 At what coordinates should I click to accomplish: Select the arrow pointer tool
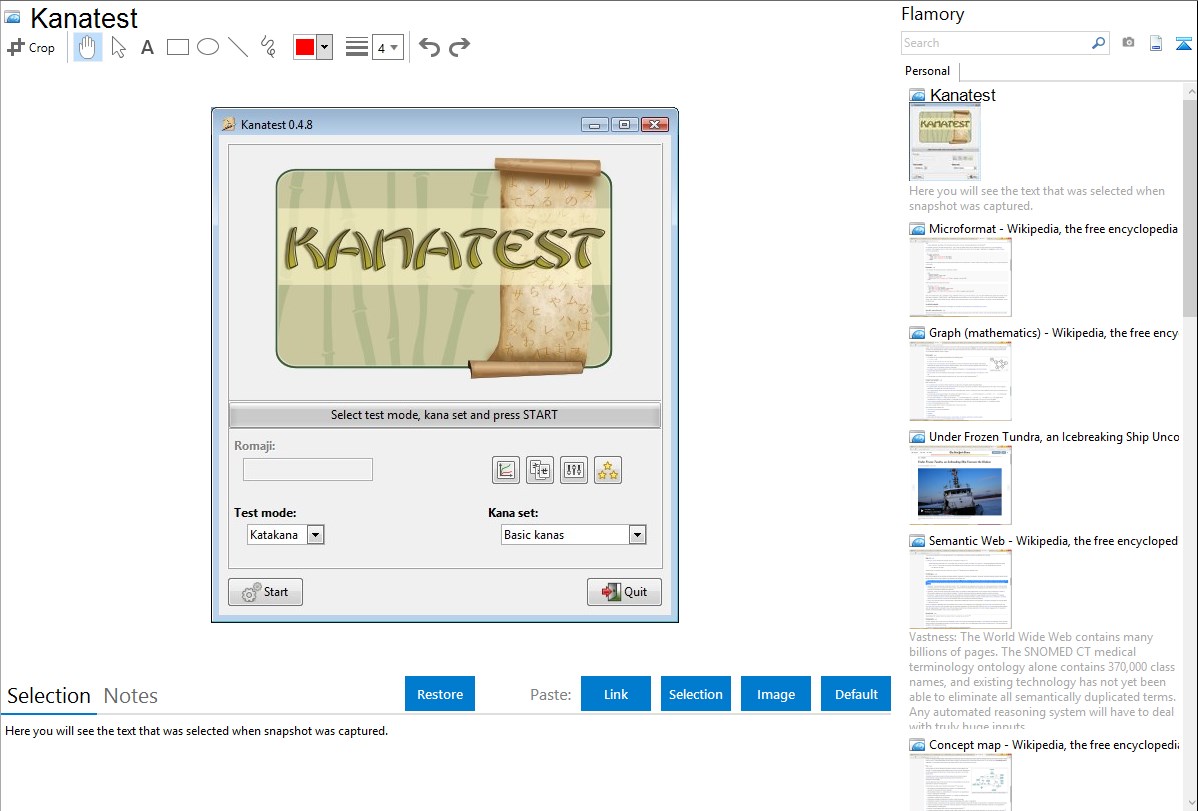coord(118,47)
